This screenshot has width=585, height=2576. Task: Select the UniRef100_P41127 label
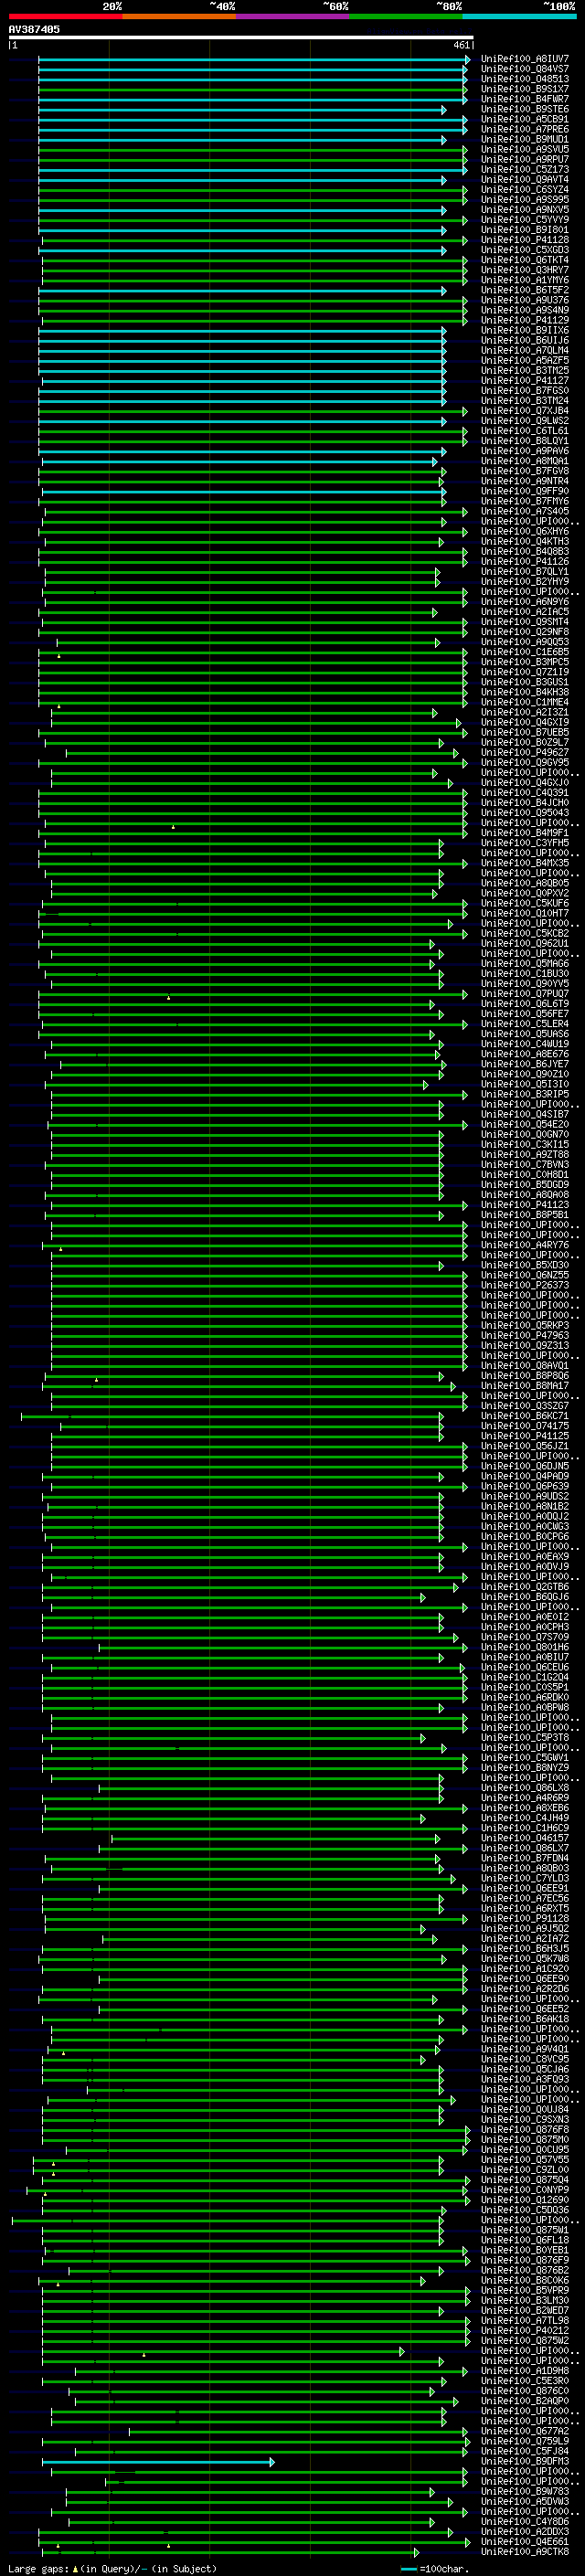[x=525, y=380]
